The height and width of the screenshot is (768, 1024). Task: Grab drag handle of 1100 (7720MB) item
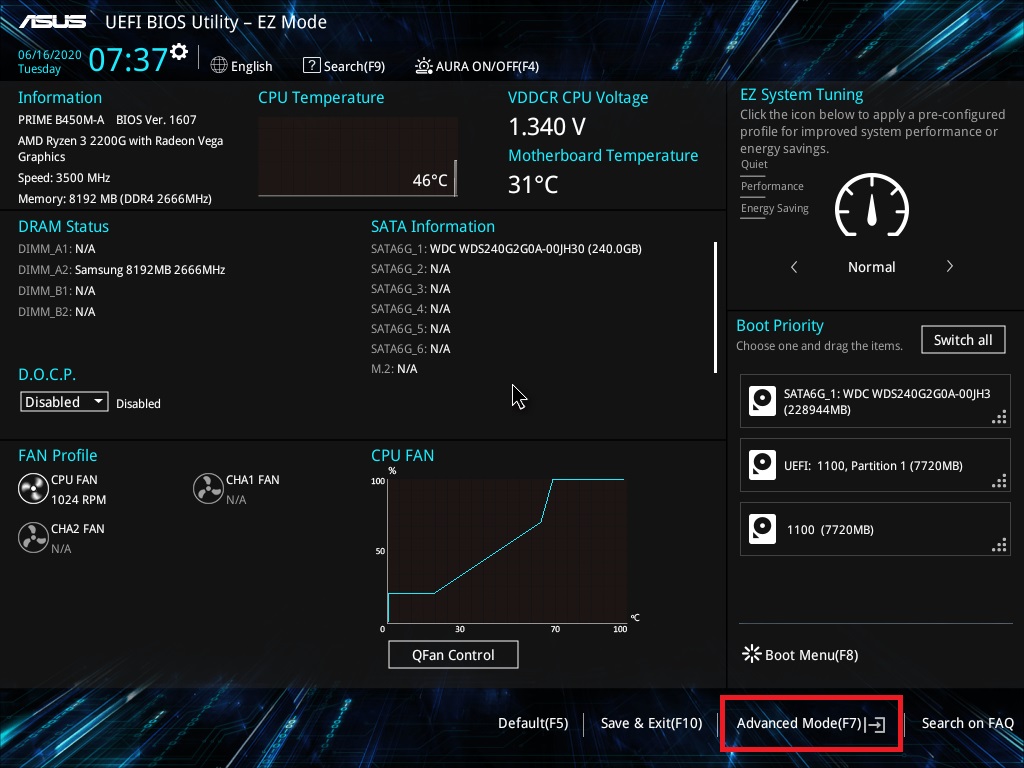[999, 545]
